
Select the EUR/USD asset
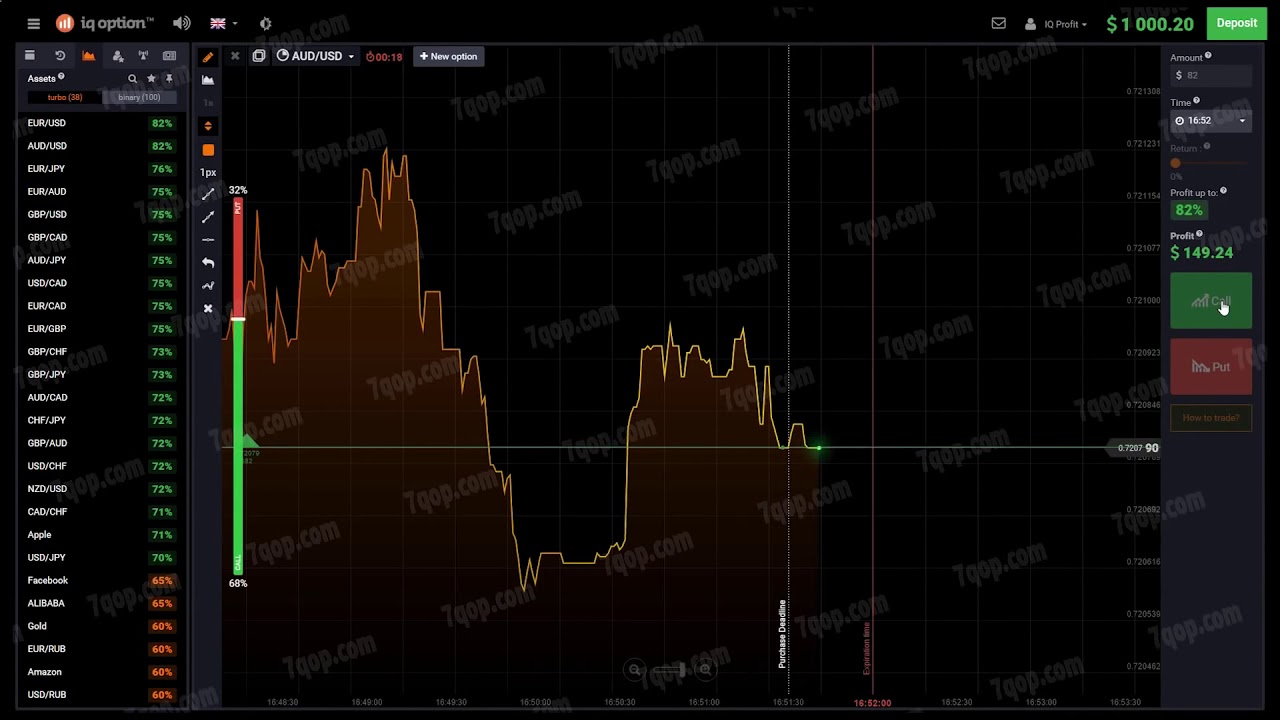[100, 123]
